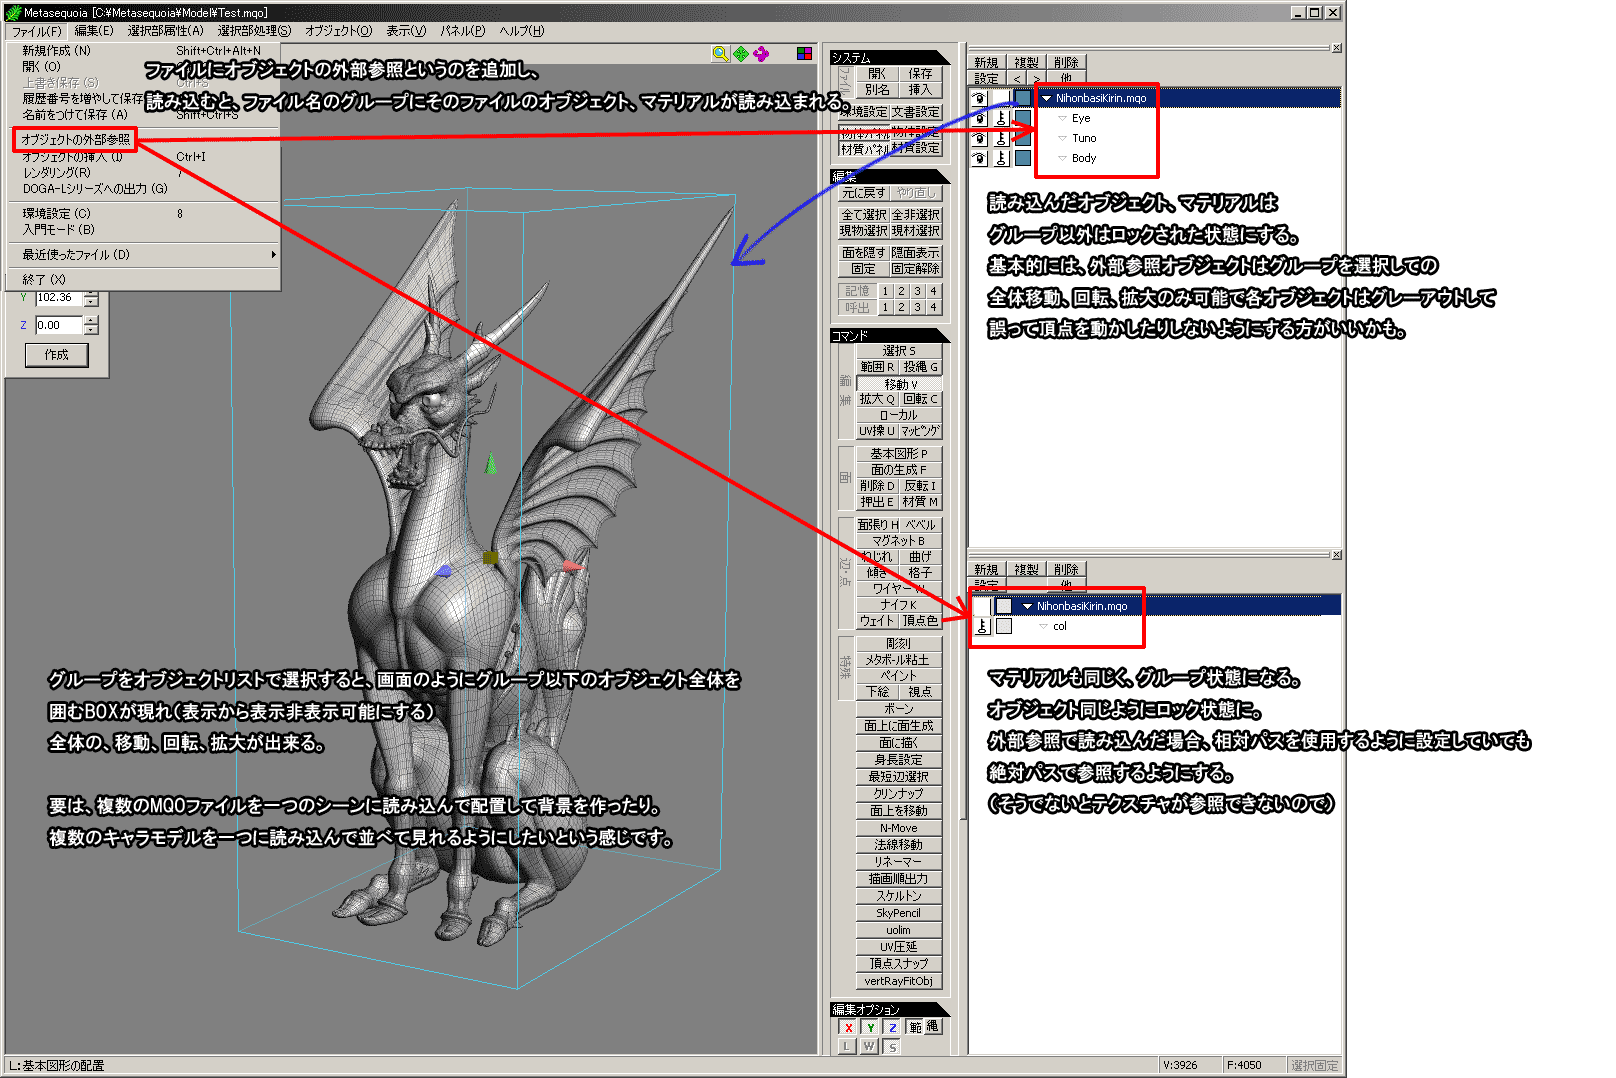Click the col material color swatch
Image resolution: width=1616 pixels, height=1078 pixels.
(1005, 626)
